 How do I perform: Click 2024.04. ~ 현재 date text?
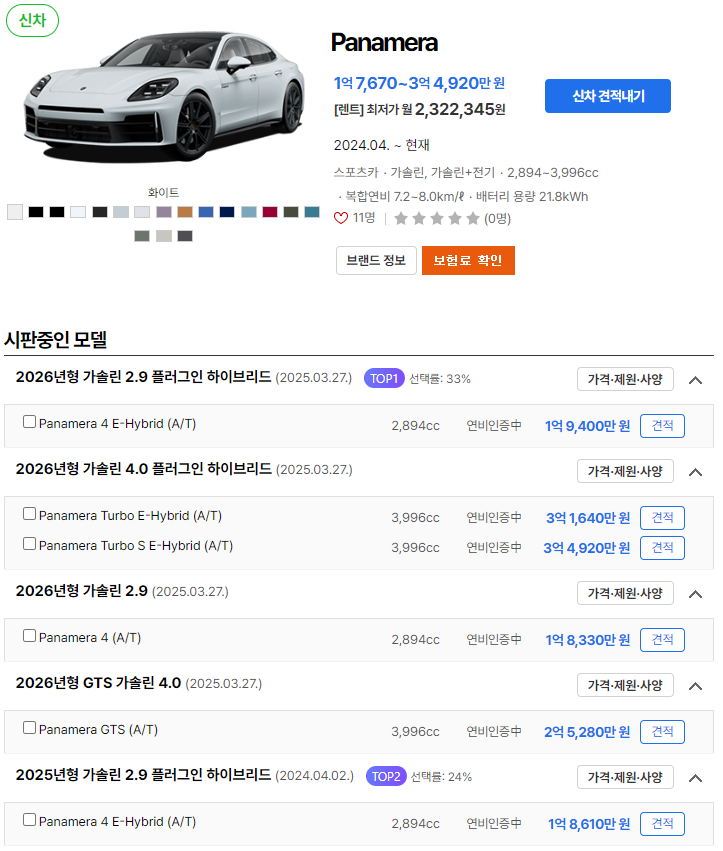click(382, 145)
